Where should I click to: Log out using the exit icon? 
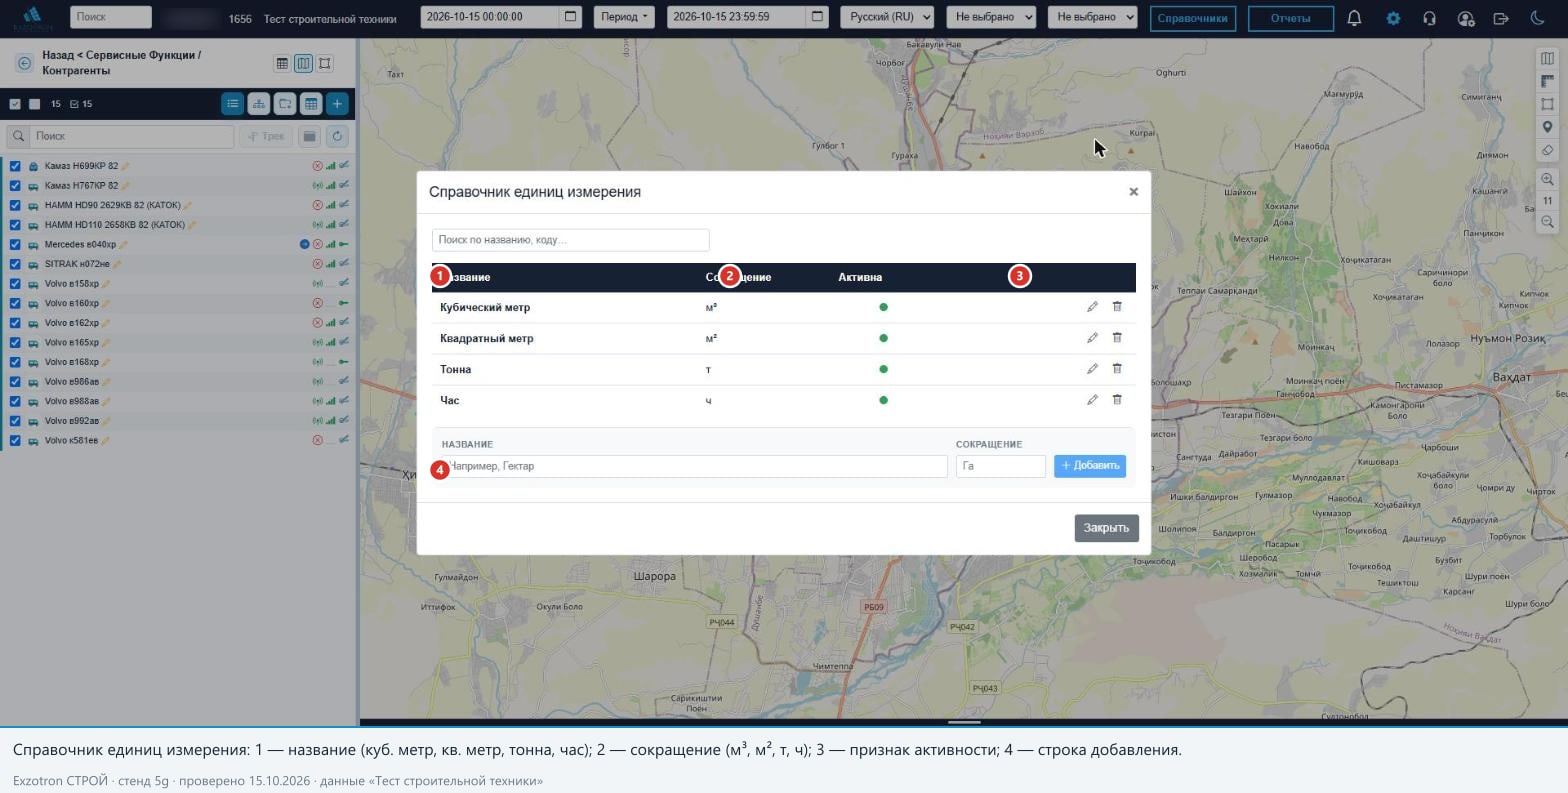[1501, 18]
